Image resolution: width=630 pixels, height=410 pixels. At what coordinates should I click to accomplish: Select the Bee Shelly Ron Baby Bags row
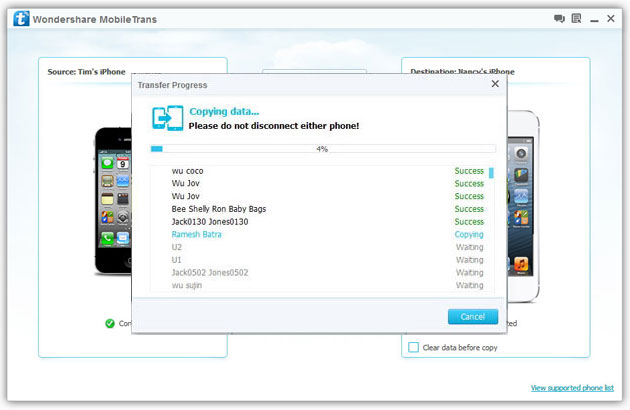(321, 209)
